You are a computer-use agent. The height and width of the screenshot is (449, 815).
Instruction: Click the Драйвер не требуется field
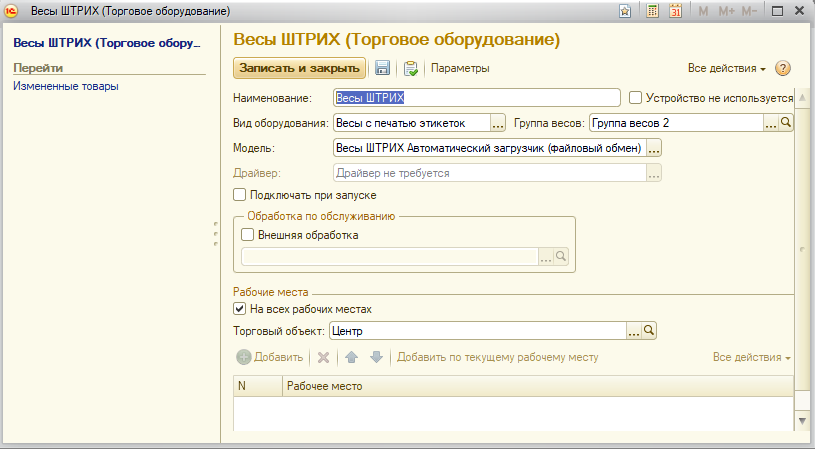(490, 173)
